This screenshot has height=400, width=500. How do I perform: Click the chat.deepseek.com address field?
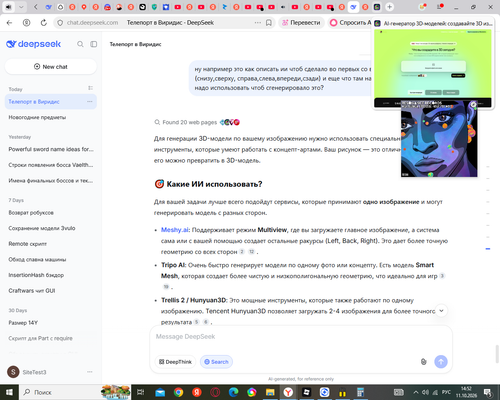click(x=92, y=23)
